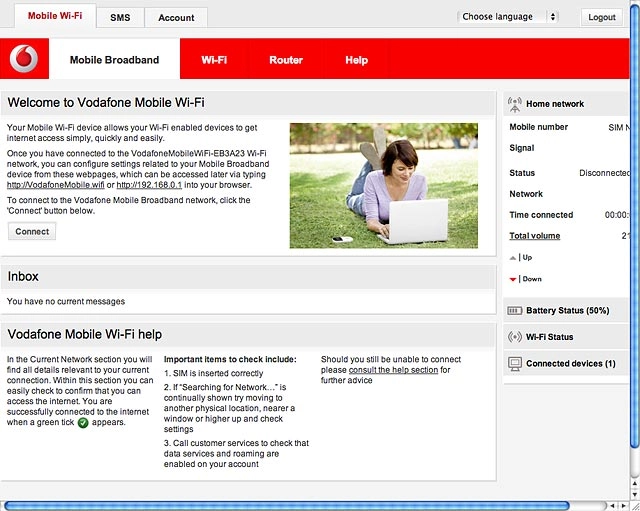Image resolution: width=640 pixels, height=511 pixels.
Task: Expand the Wi-Fi Status section
Action: (566, 337)
